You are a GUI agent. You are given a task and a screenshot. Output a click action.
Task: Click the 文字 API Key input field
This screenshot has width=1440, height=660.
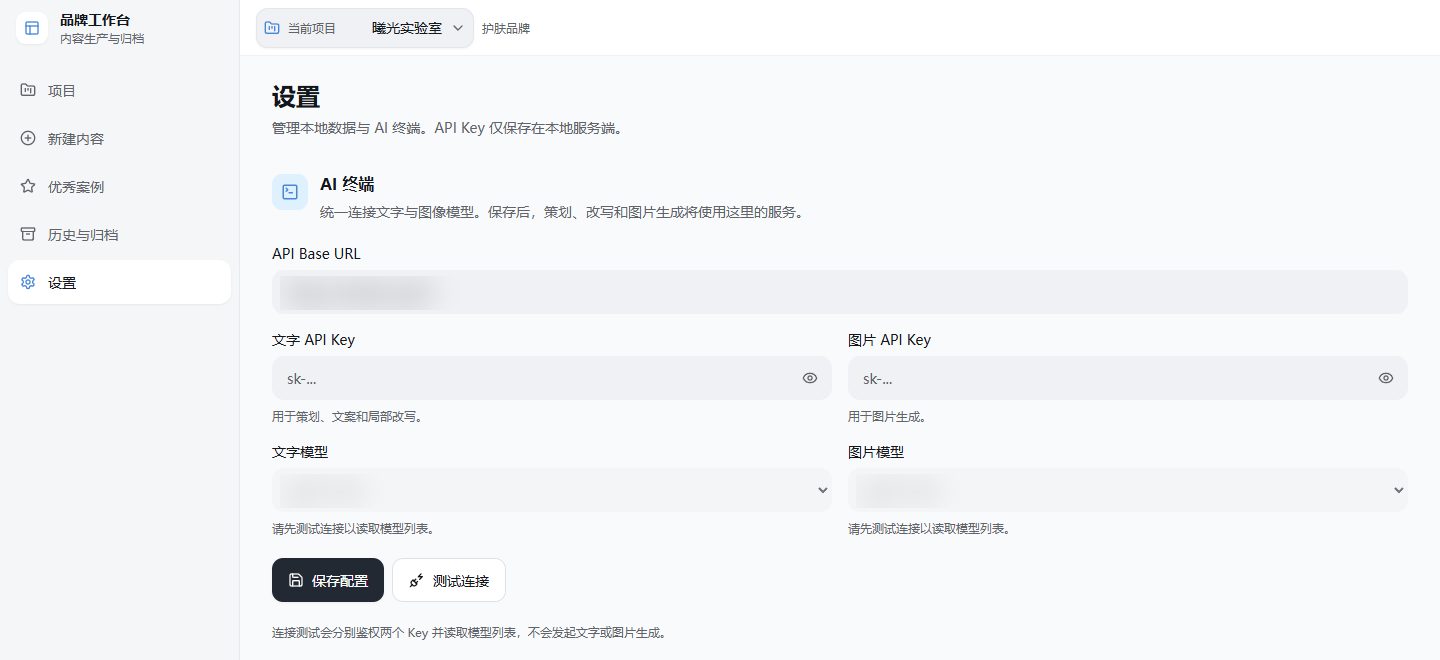point(552,378)
